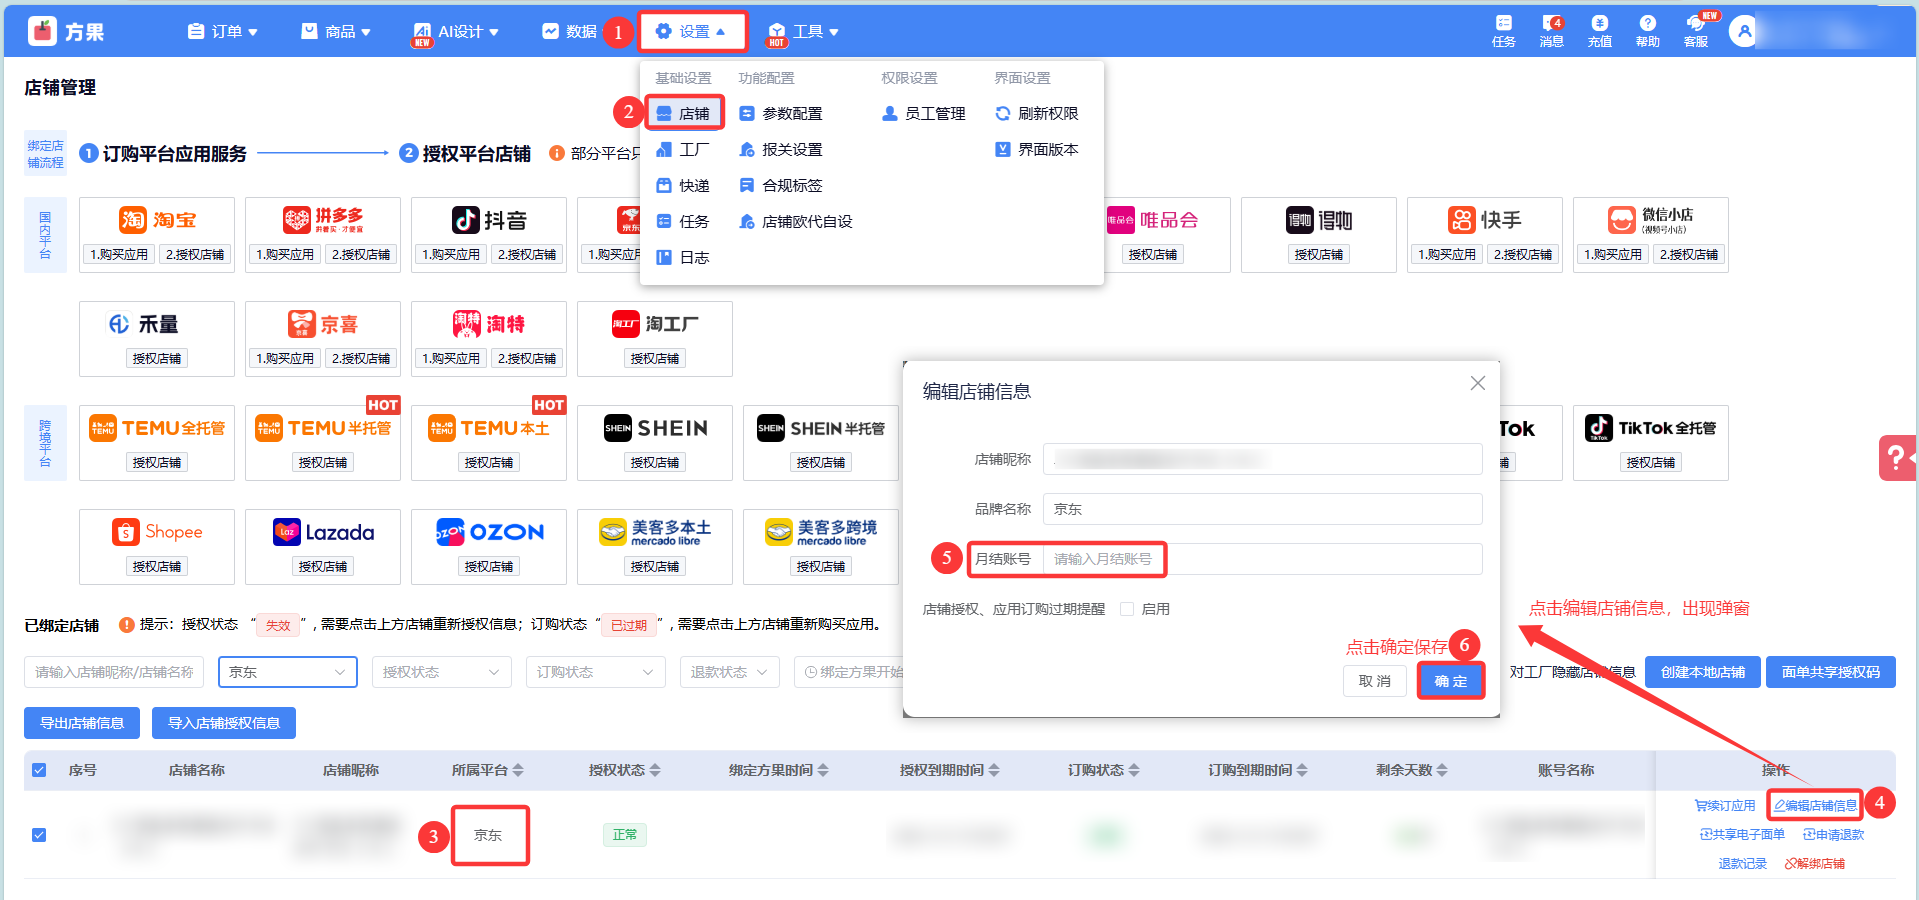The height and width of the screenshot is (900, 1919).
Task: Click the 抖音 platform logo
Action: tap(489, 220)
